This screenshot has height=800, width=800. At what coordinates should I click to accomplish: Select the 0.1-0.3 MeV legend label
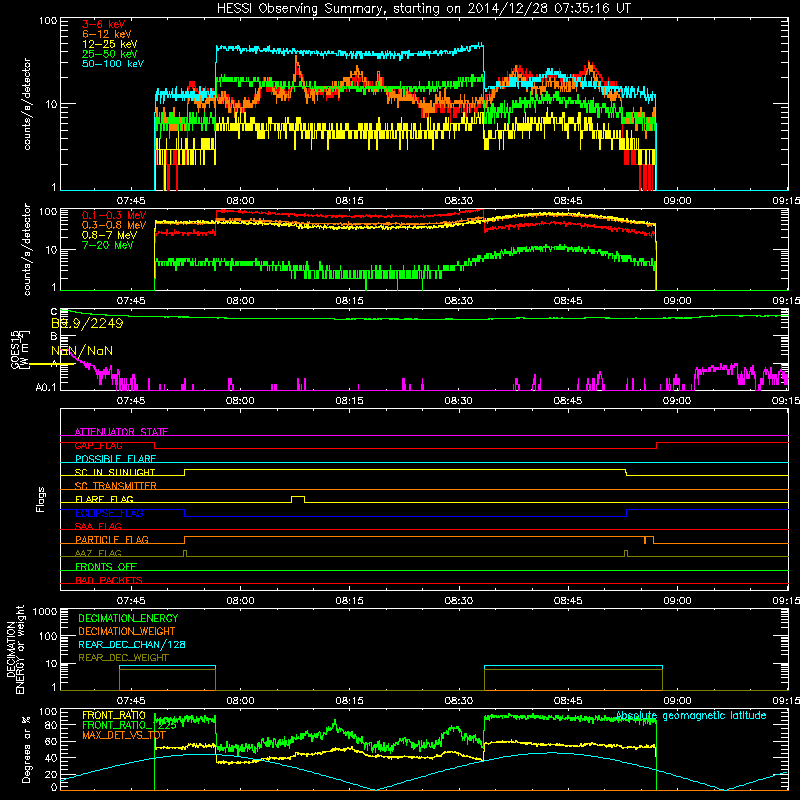click(x=114, y=216)
